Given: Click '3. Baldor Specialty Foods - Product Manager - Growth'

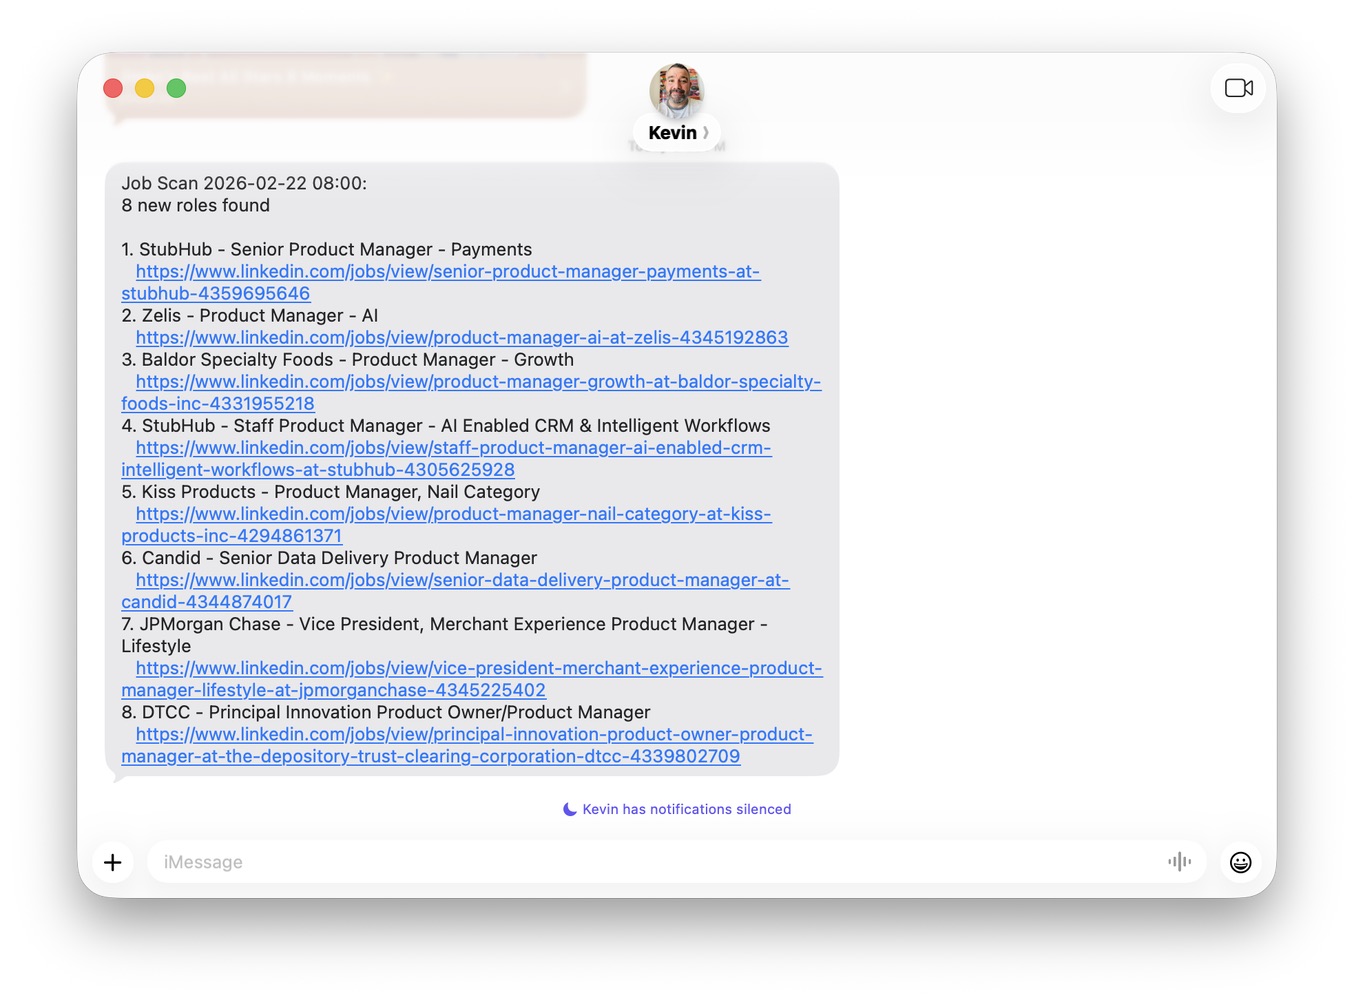Looking at the screenshot, I should [x=347, y=360].
